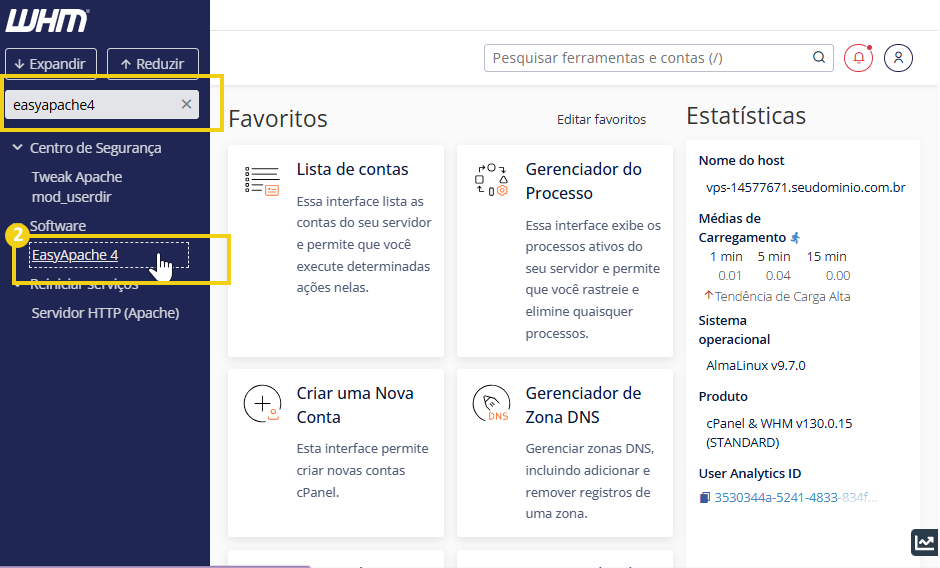Open the Gerenciador de Zona DNS title
940x568 pixels.
tap(583, 405)
